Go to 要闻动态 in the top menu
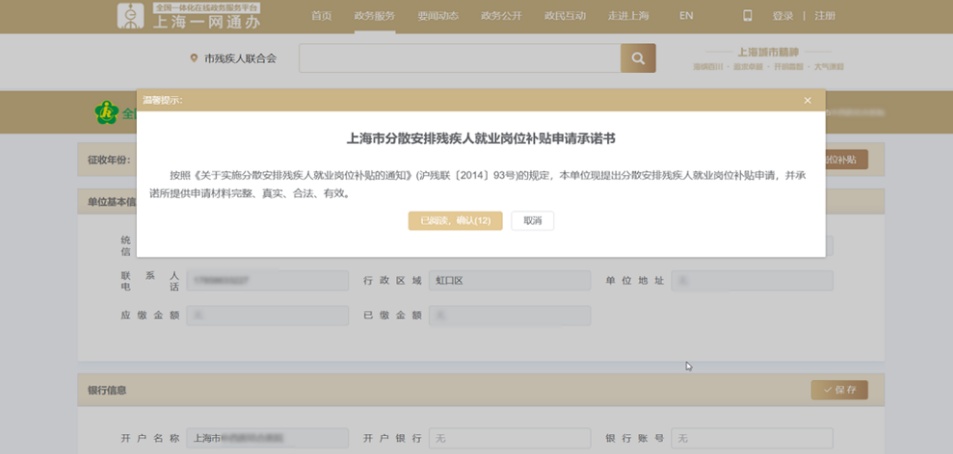 pyautogui.click(x=437, y=16)
